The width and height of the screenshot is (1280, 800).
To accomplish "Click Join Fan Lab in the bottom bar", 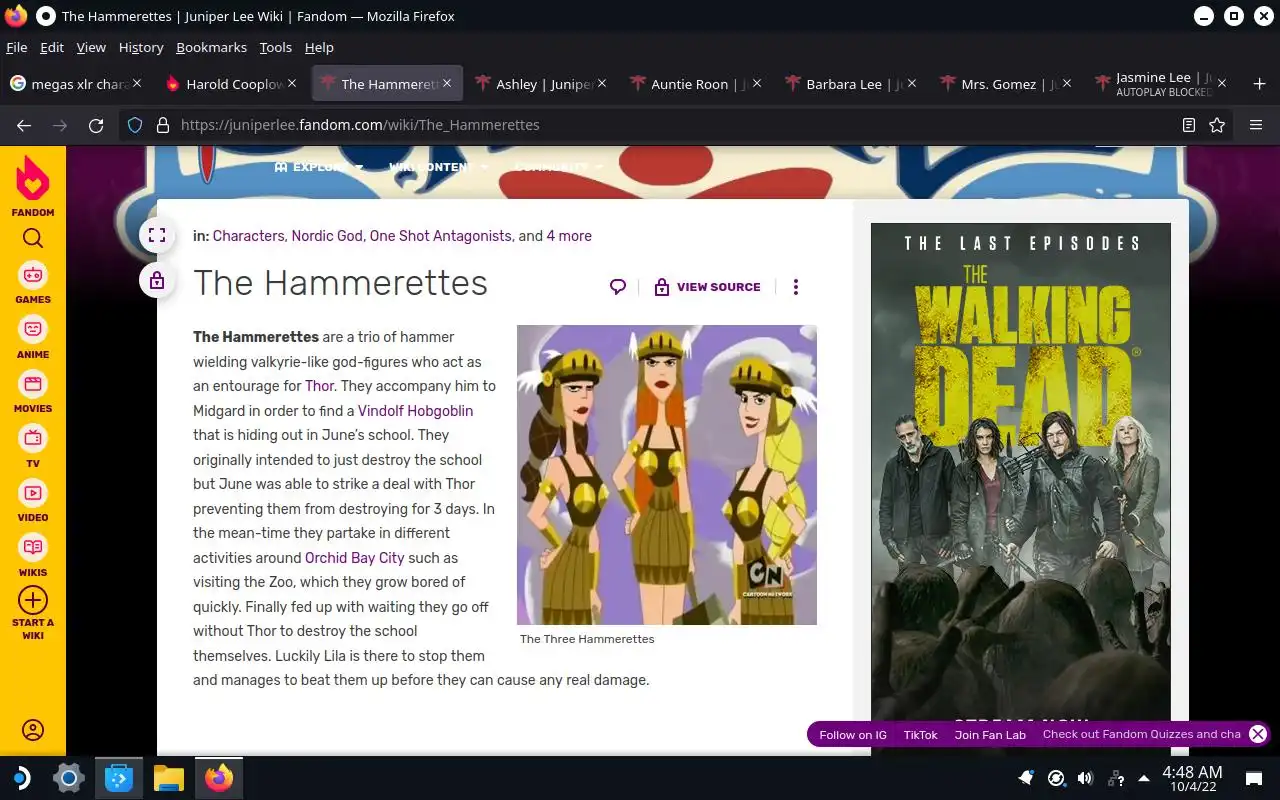I will pyautogui.click(x=990, y=735).
